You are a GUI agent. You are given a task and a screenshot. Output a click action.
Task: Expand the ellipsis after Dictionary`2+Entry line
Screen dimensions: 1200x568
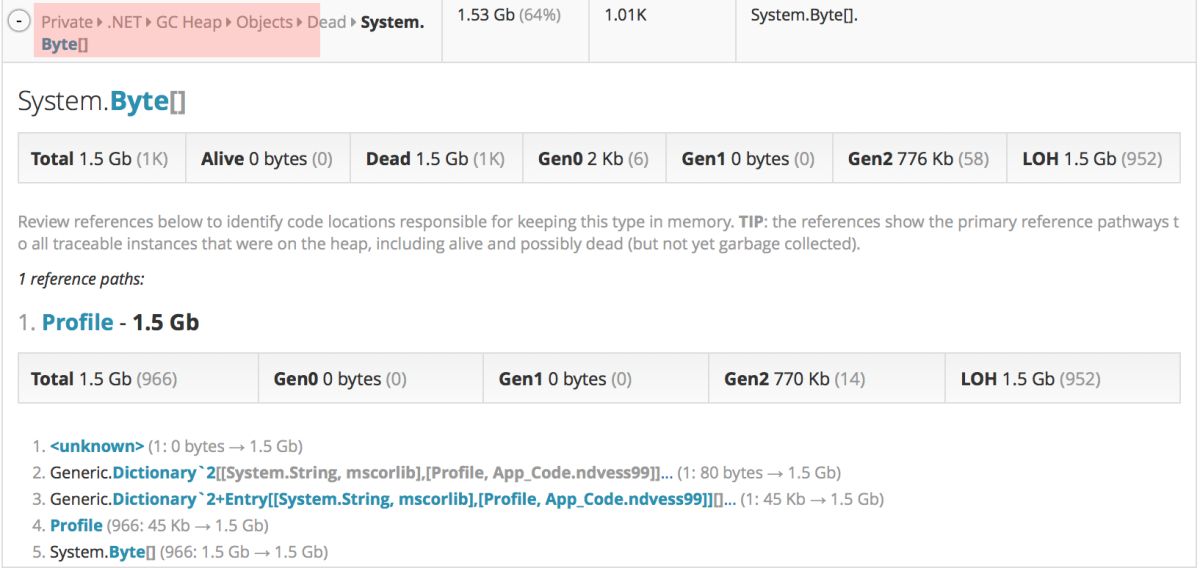pyautogui.click(x=730, y=499)
